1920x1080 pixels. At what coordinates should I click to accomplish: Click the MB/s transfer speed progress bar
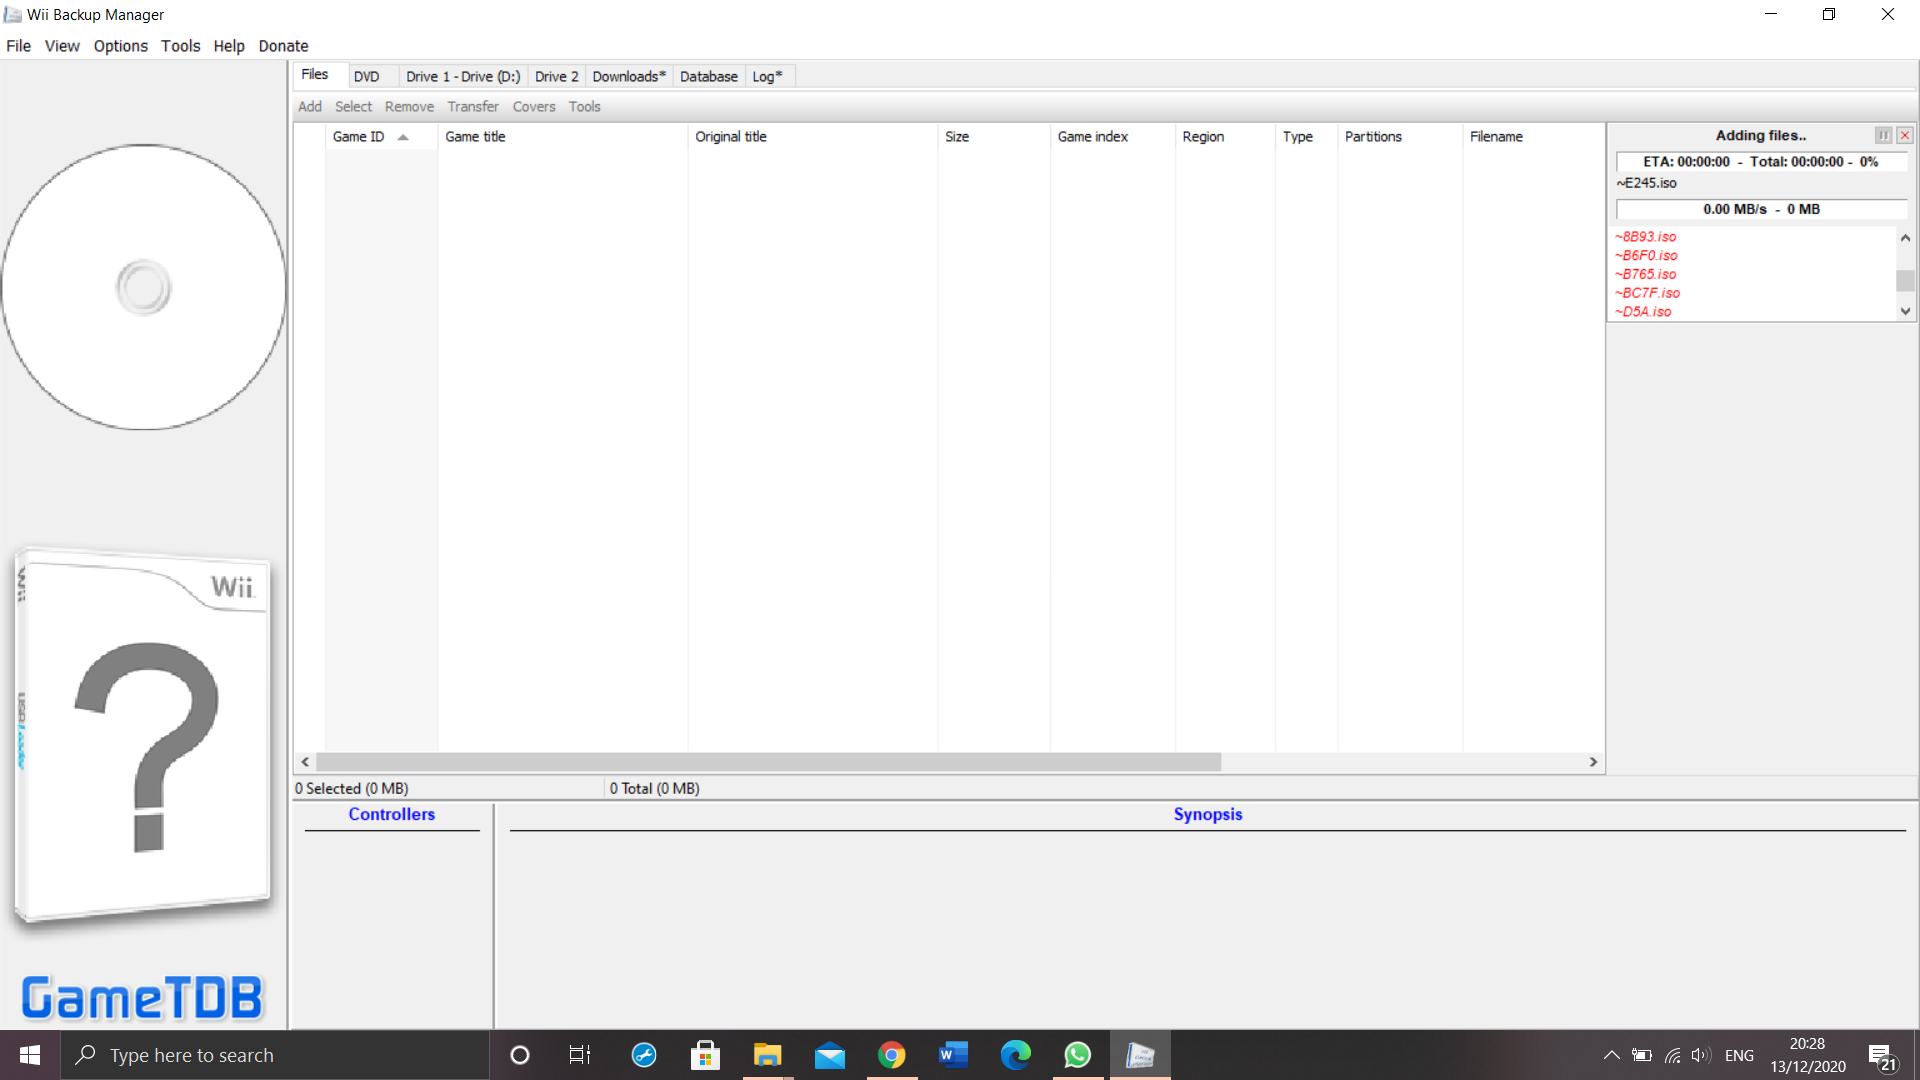[1762, 209]
